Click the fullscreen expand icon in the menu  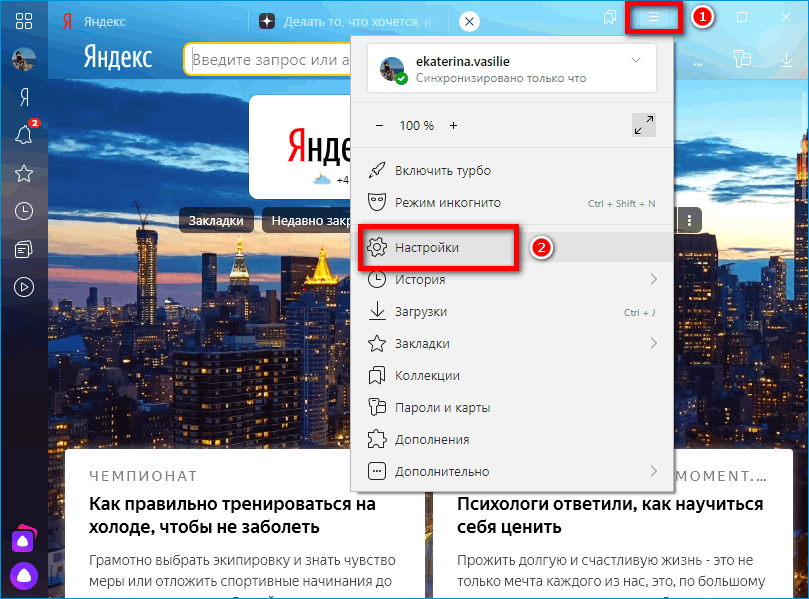coord(643,125)
